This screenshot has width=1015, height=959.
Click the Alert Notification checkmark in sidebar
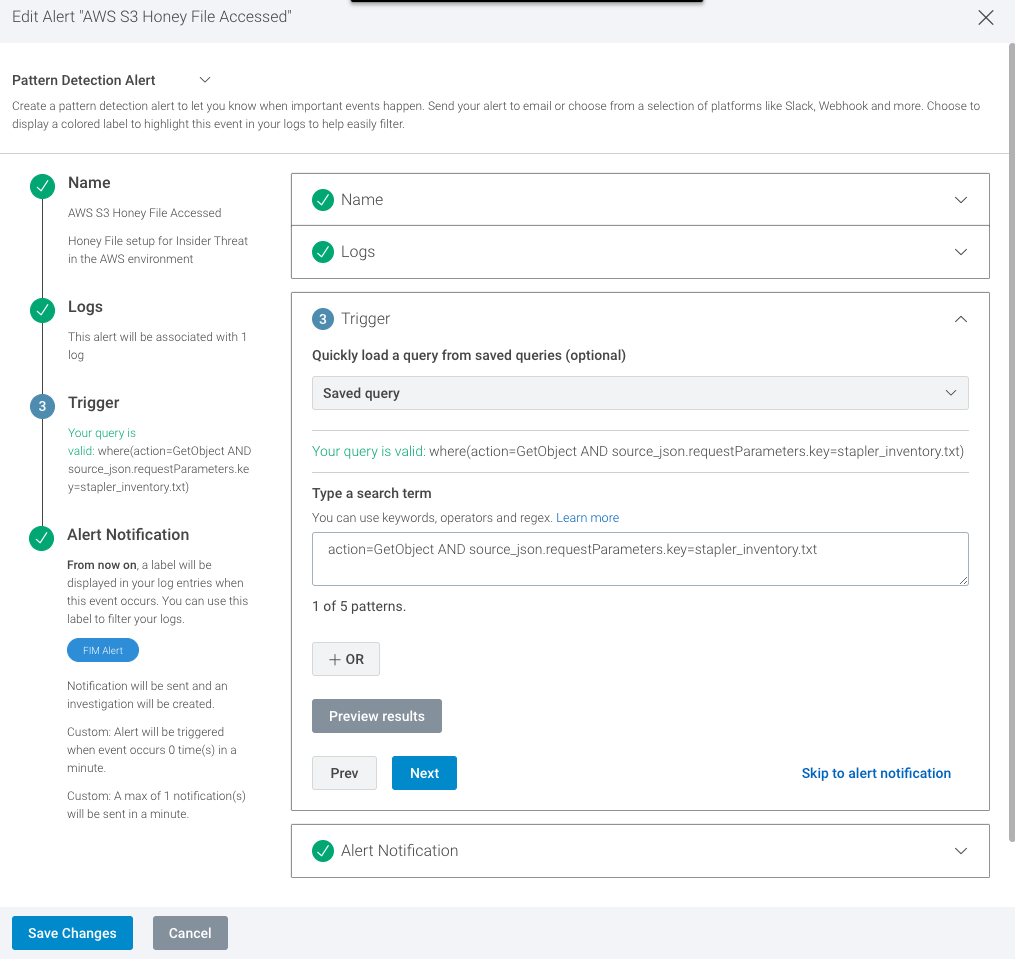pyautogui.click(x=43, y=538)
